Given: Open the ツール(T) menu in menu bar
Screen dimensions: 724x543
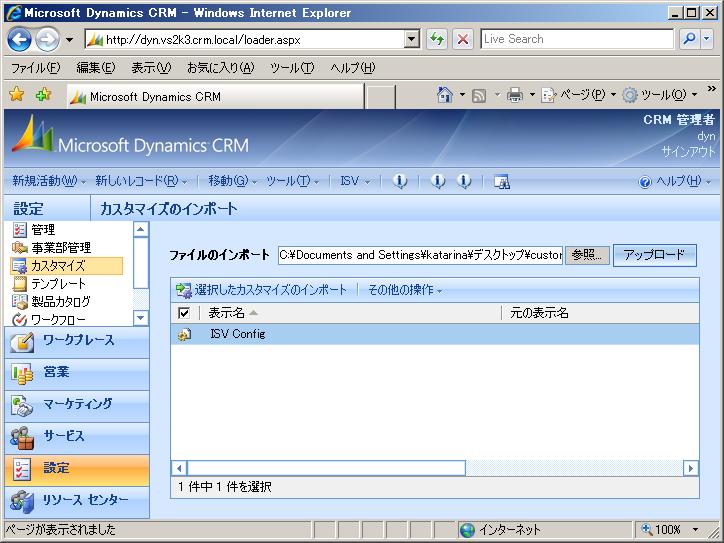Looking at the screenshot, I should pyautogui.click(x=292, y=68).
